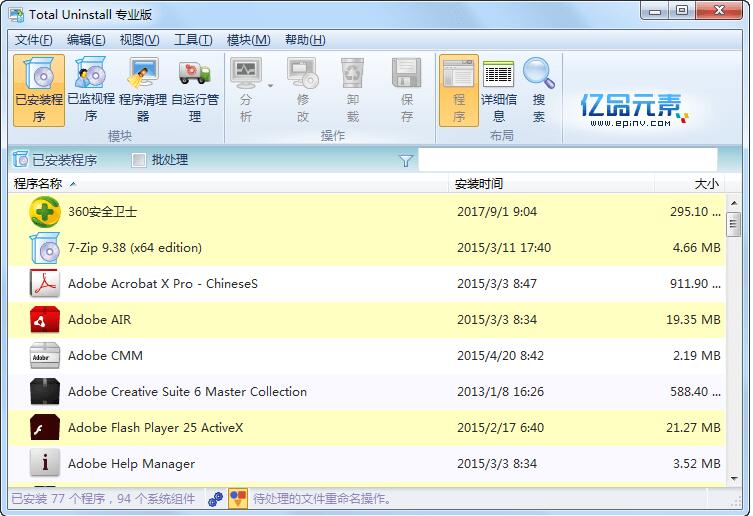Click the 已安装程序 label in filter bar
The height and width of the screenshot is (516, 753).
pos(64,160)
